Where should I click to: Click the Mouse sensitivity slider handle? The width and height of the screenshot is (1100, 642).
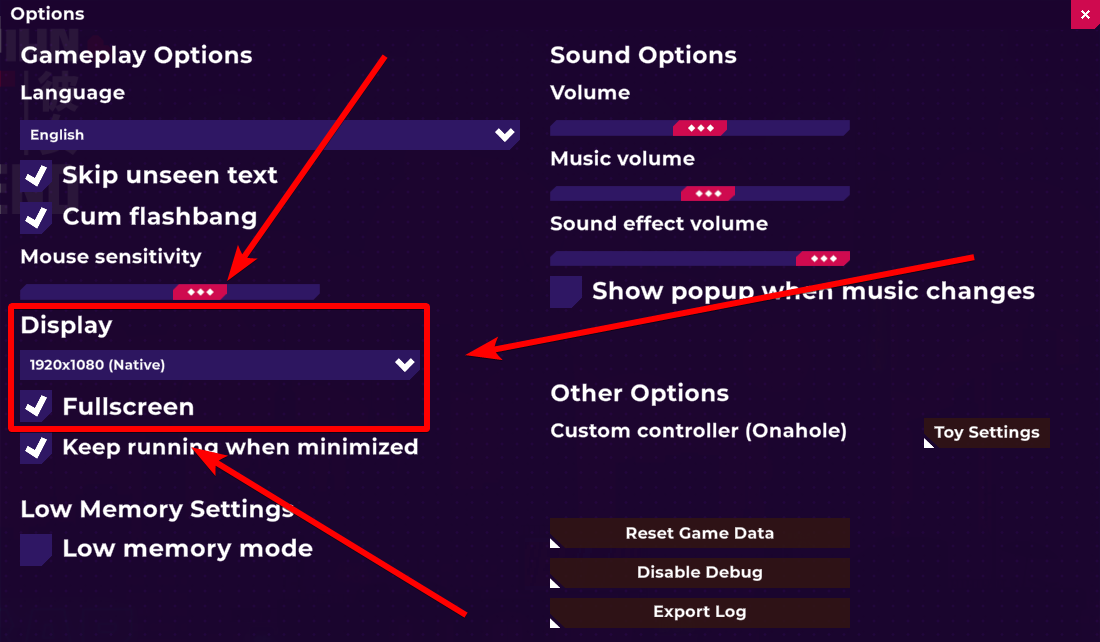click(x=200, y=292)
